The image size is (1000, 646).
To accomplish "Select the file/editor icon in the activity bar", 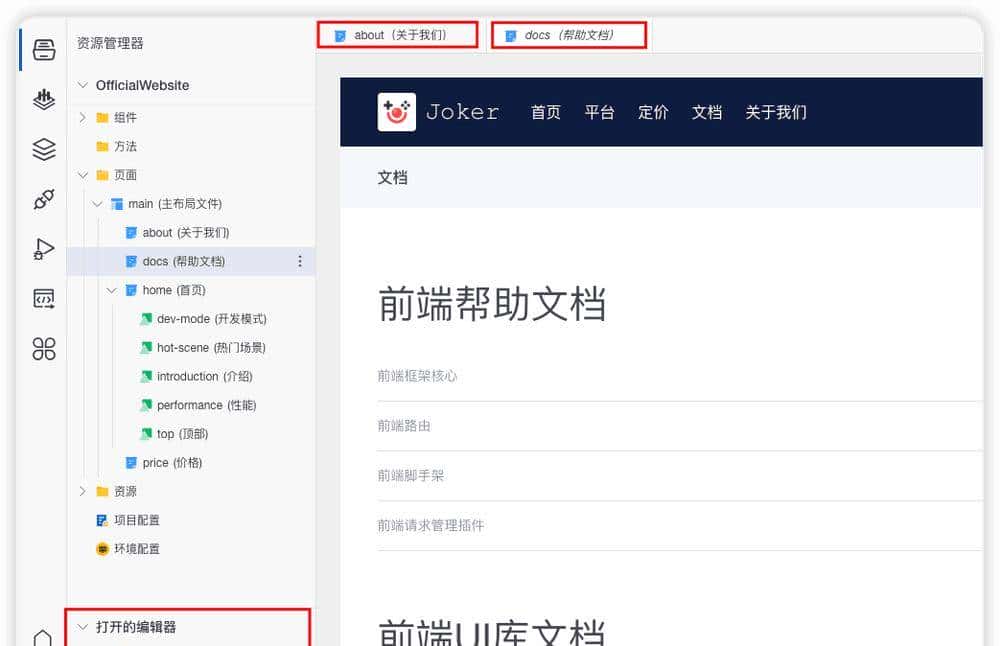I will (x=43, y=50).
